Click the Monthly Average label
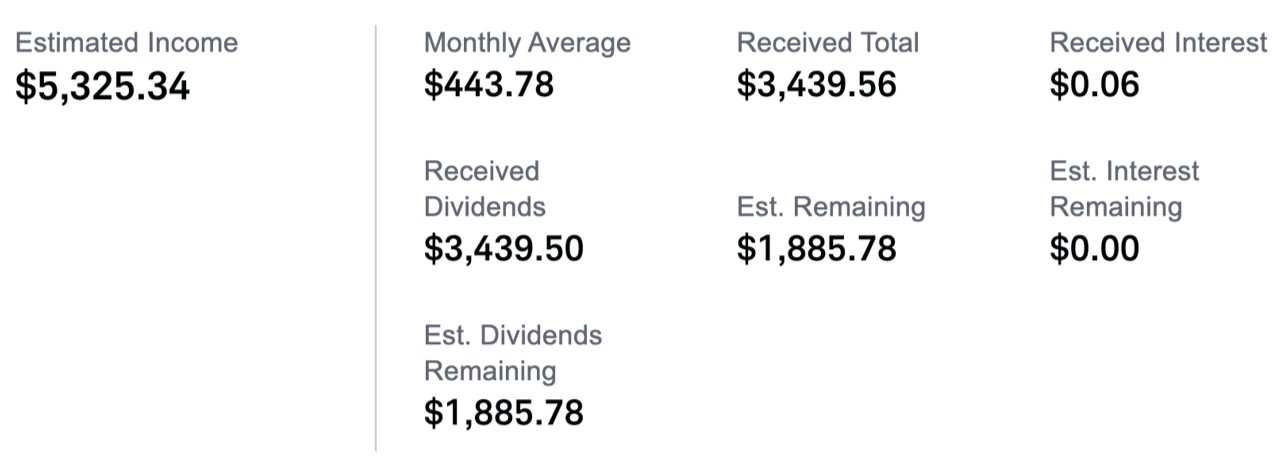1273x463 pixels. [527, 43]
